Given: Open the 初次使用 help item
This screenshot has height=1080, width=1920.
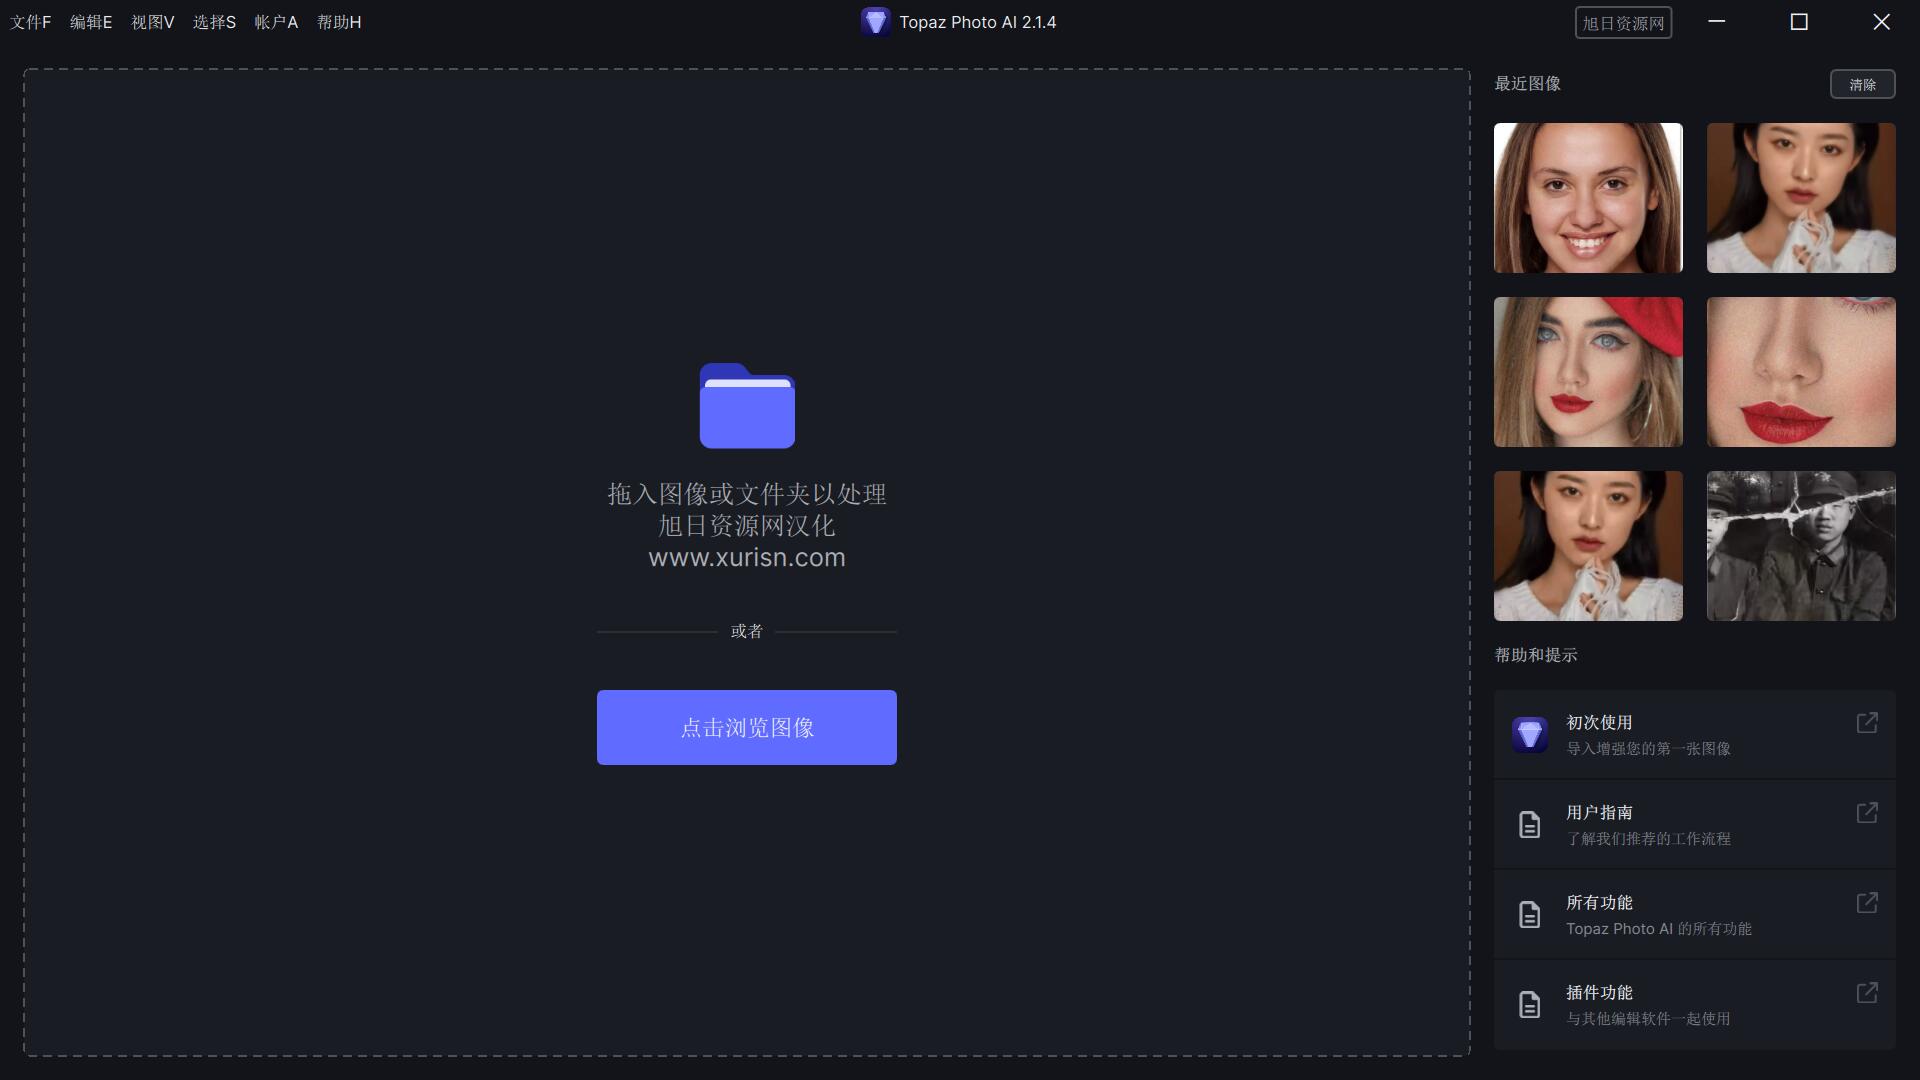Looking at the screenshot, I should 1695,735.
